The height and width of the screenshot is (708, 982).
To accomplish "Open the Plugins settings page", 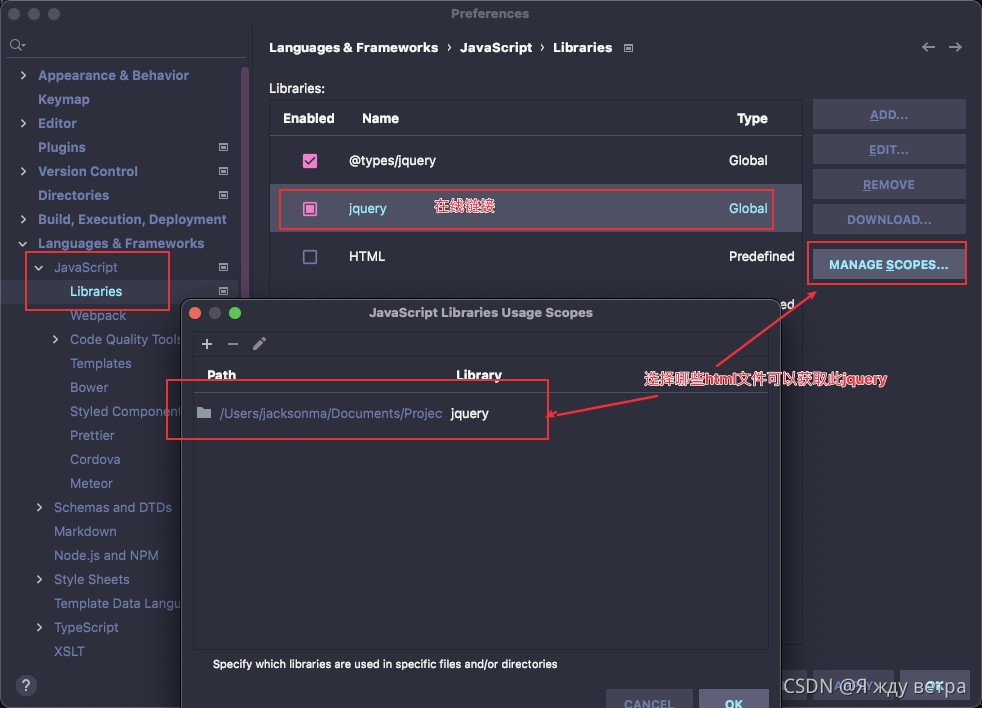I will tap(61, 147).
